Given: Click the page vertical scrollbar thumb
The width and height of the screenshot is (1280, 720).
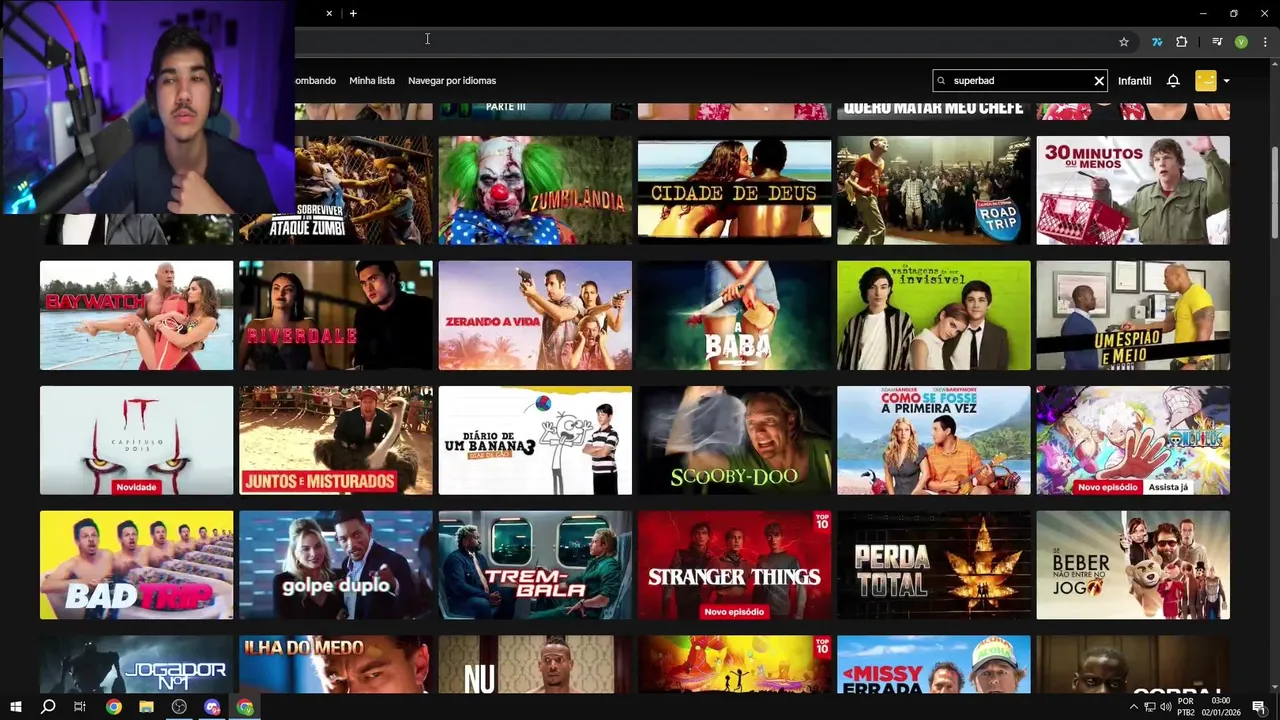Looking at the screenshot, I should (x=1274, y=192).
